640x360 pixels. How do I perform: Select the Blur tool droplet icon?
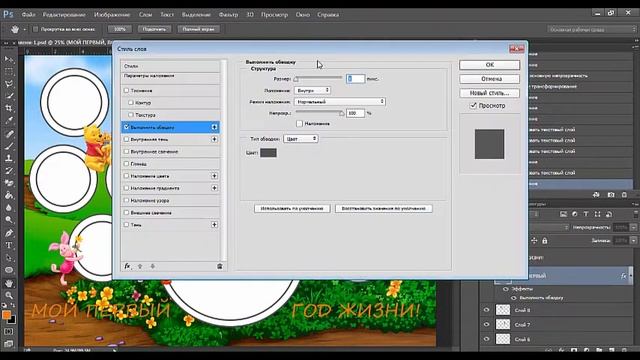tap(9, 208)
